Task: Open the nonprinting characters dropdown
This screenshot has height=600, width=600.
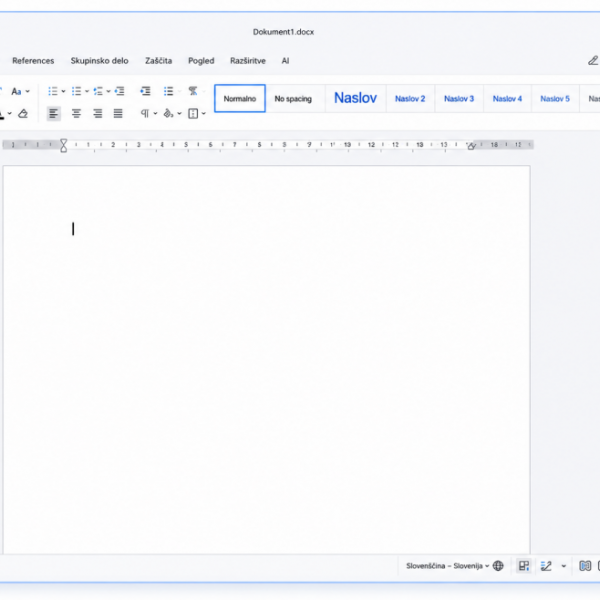Action: click(x=155, y=114)
